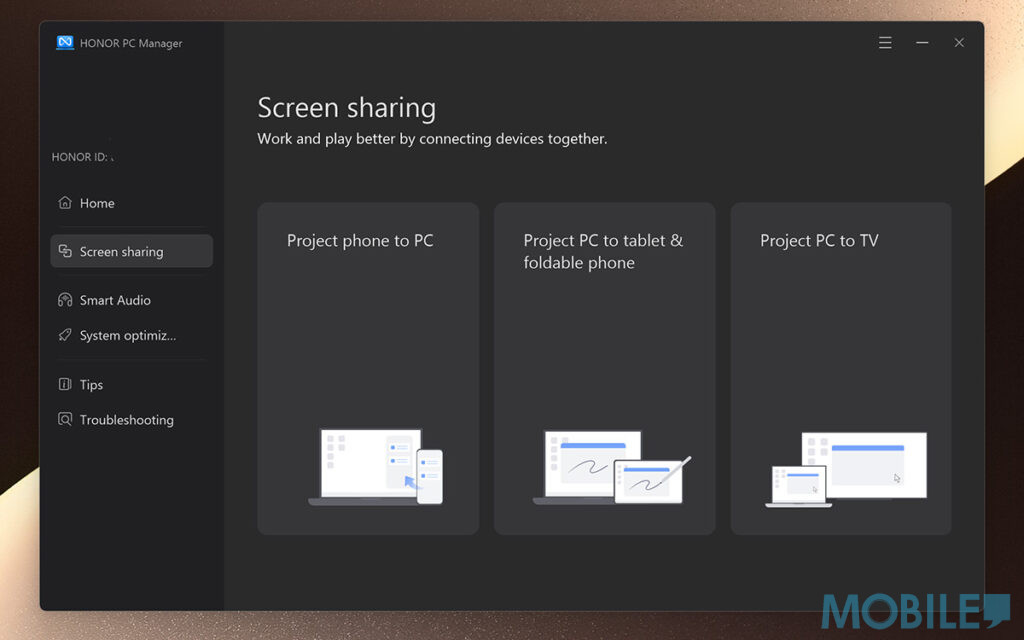Click the HONOR PC Manager title text
Viewport: 1024px width, 640px height.
(x=131, y=44)
